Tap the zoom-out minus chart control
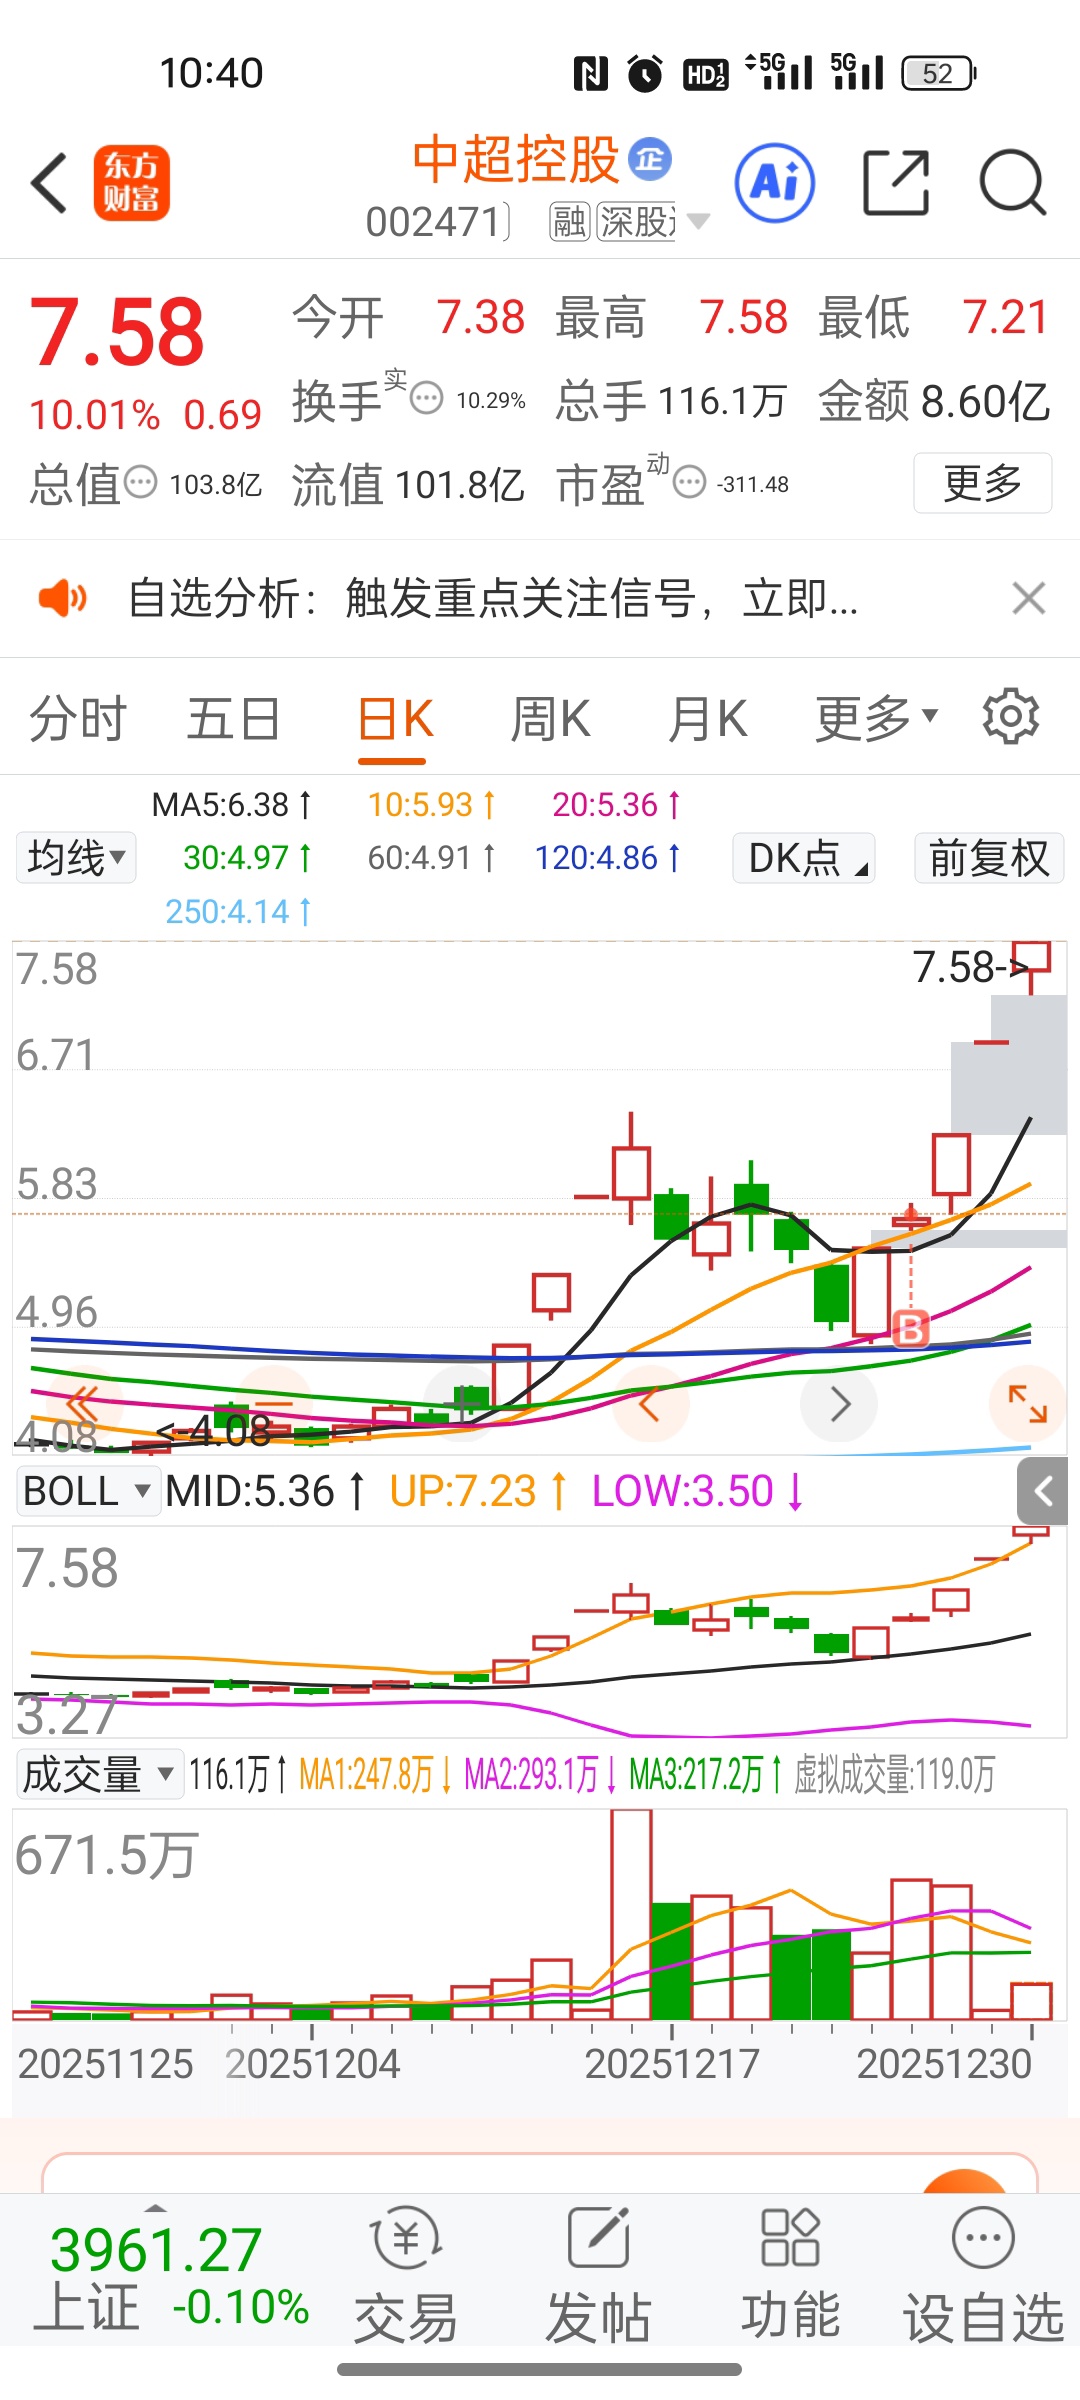Image resolution: width=1080 pixels, height=2400 pixels. click(272, 1403)
